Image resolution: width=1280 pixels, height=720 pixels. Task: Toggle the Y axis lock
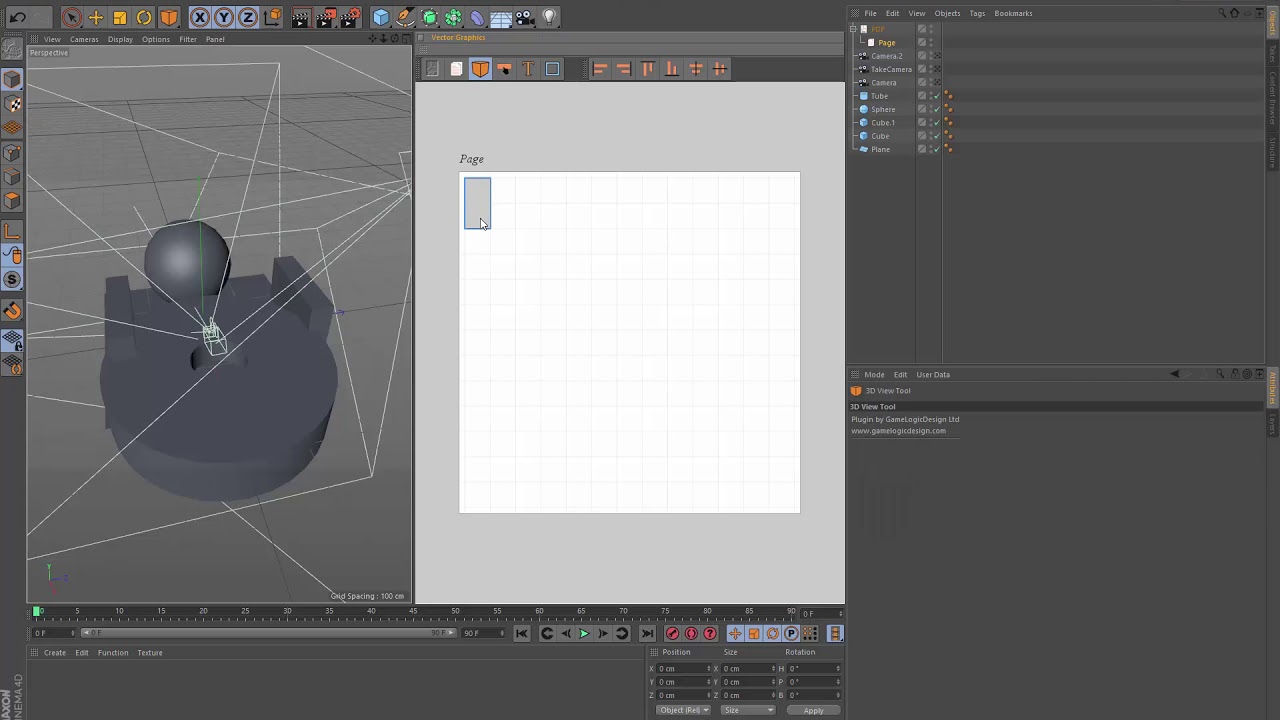point(224,17)
